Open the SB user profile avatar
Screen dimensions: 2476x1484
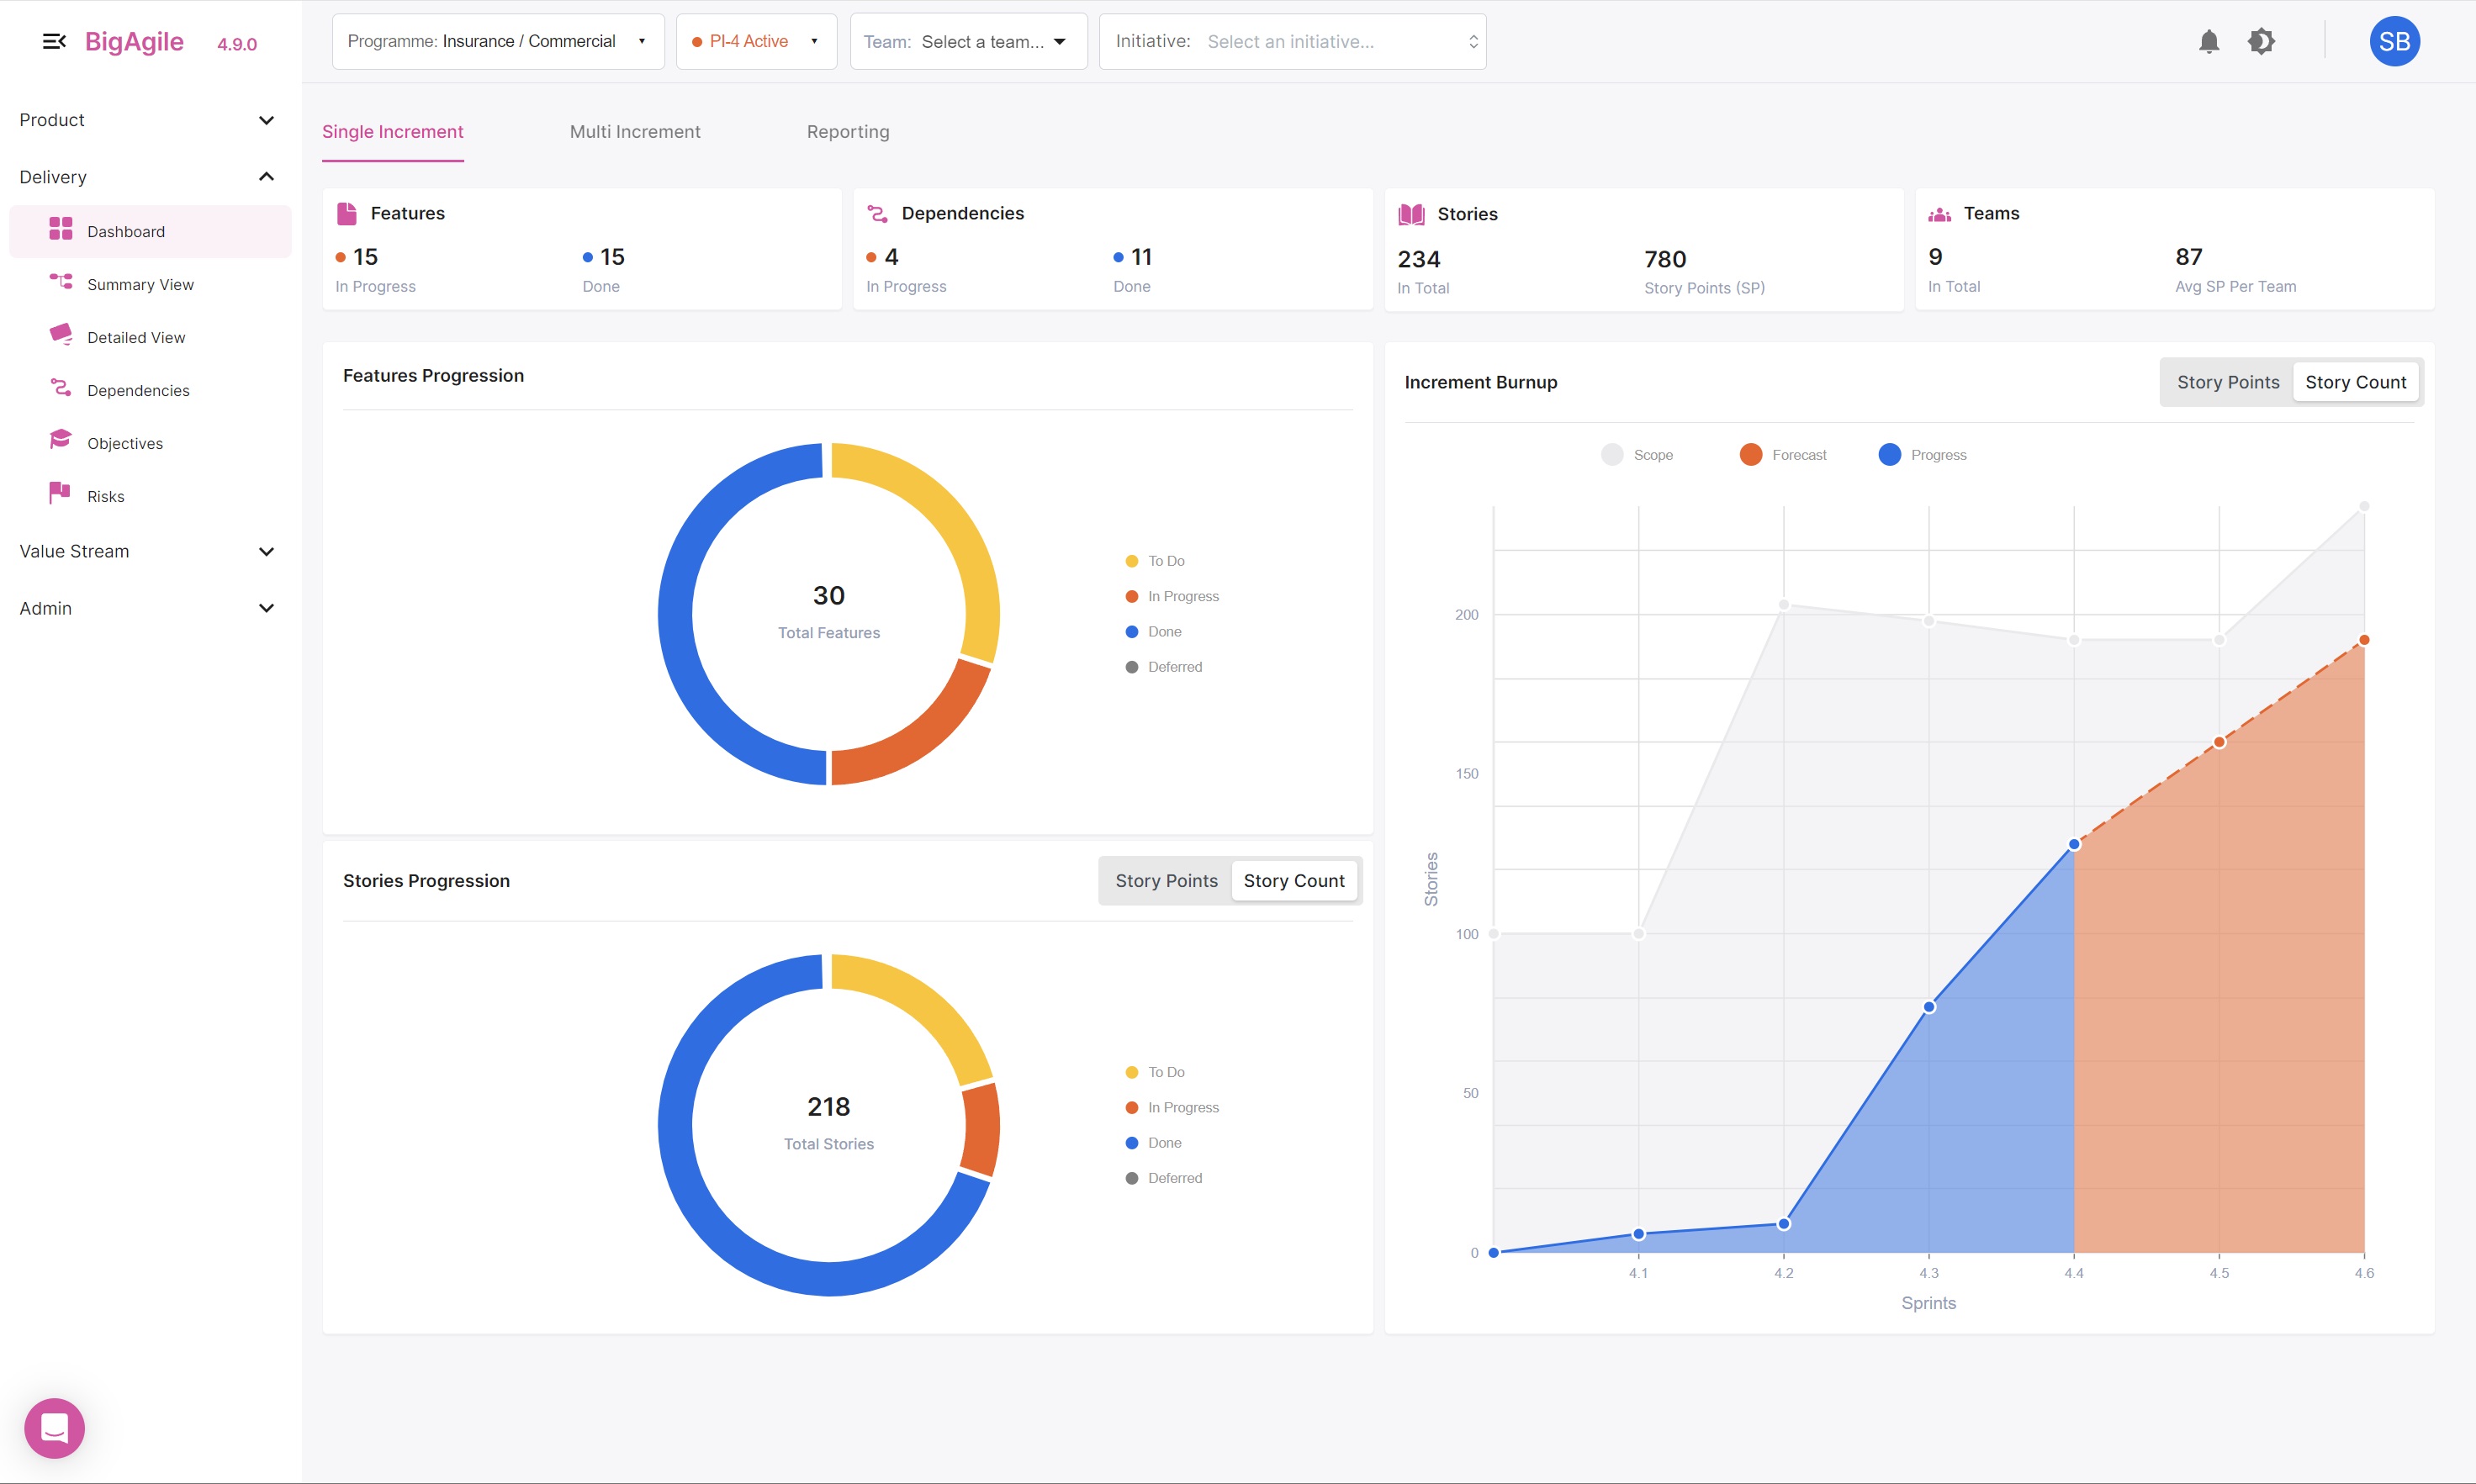pyautogui.click(x=2394, y=41)
